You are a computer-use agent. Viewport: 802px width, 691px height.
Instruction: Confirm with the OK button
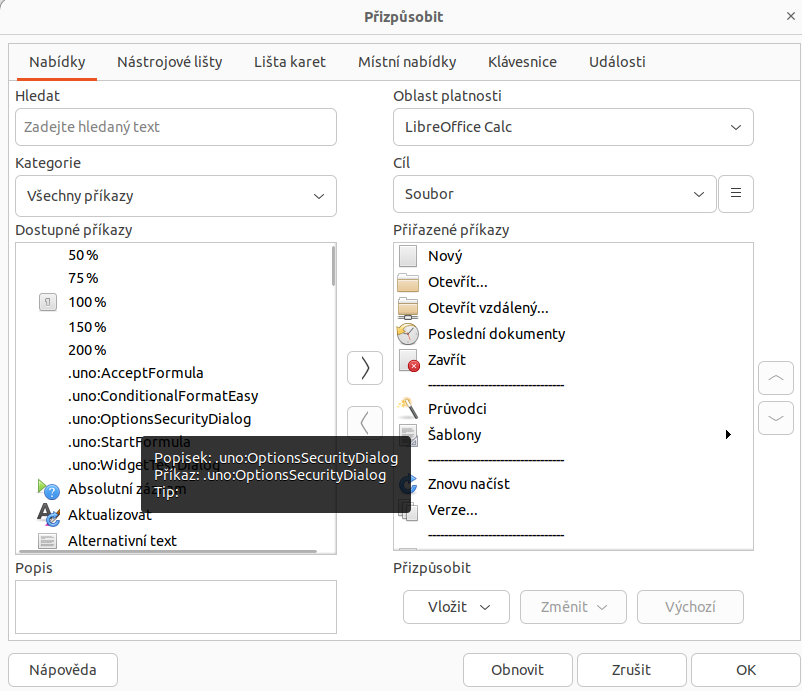tap(746, 670)
